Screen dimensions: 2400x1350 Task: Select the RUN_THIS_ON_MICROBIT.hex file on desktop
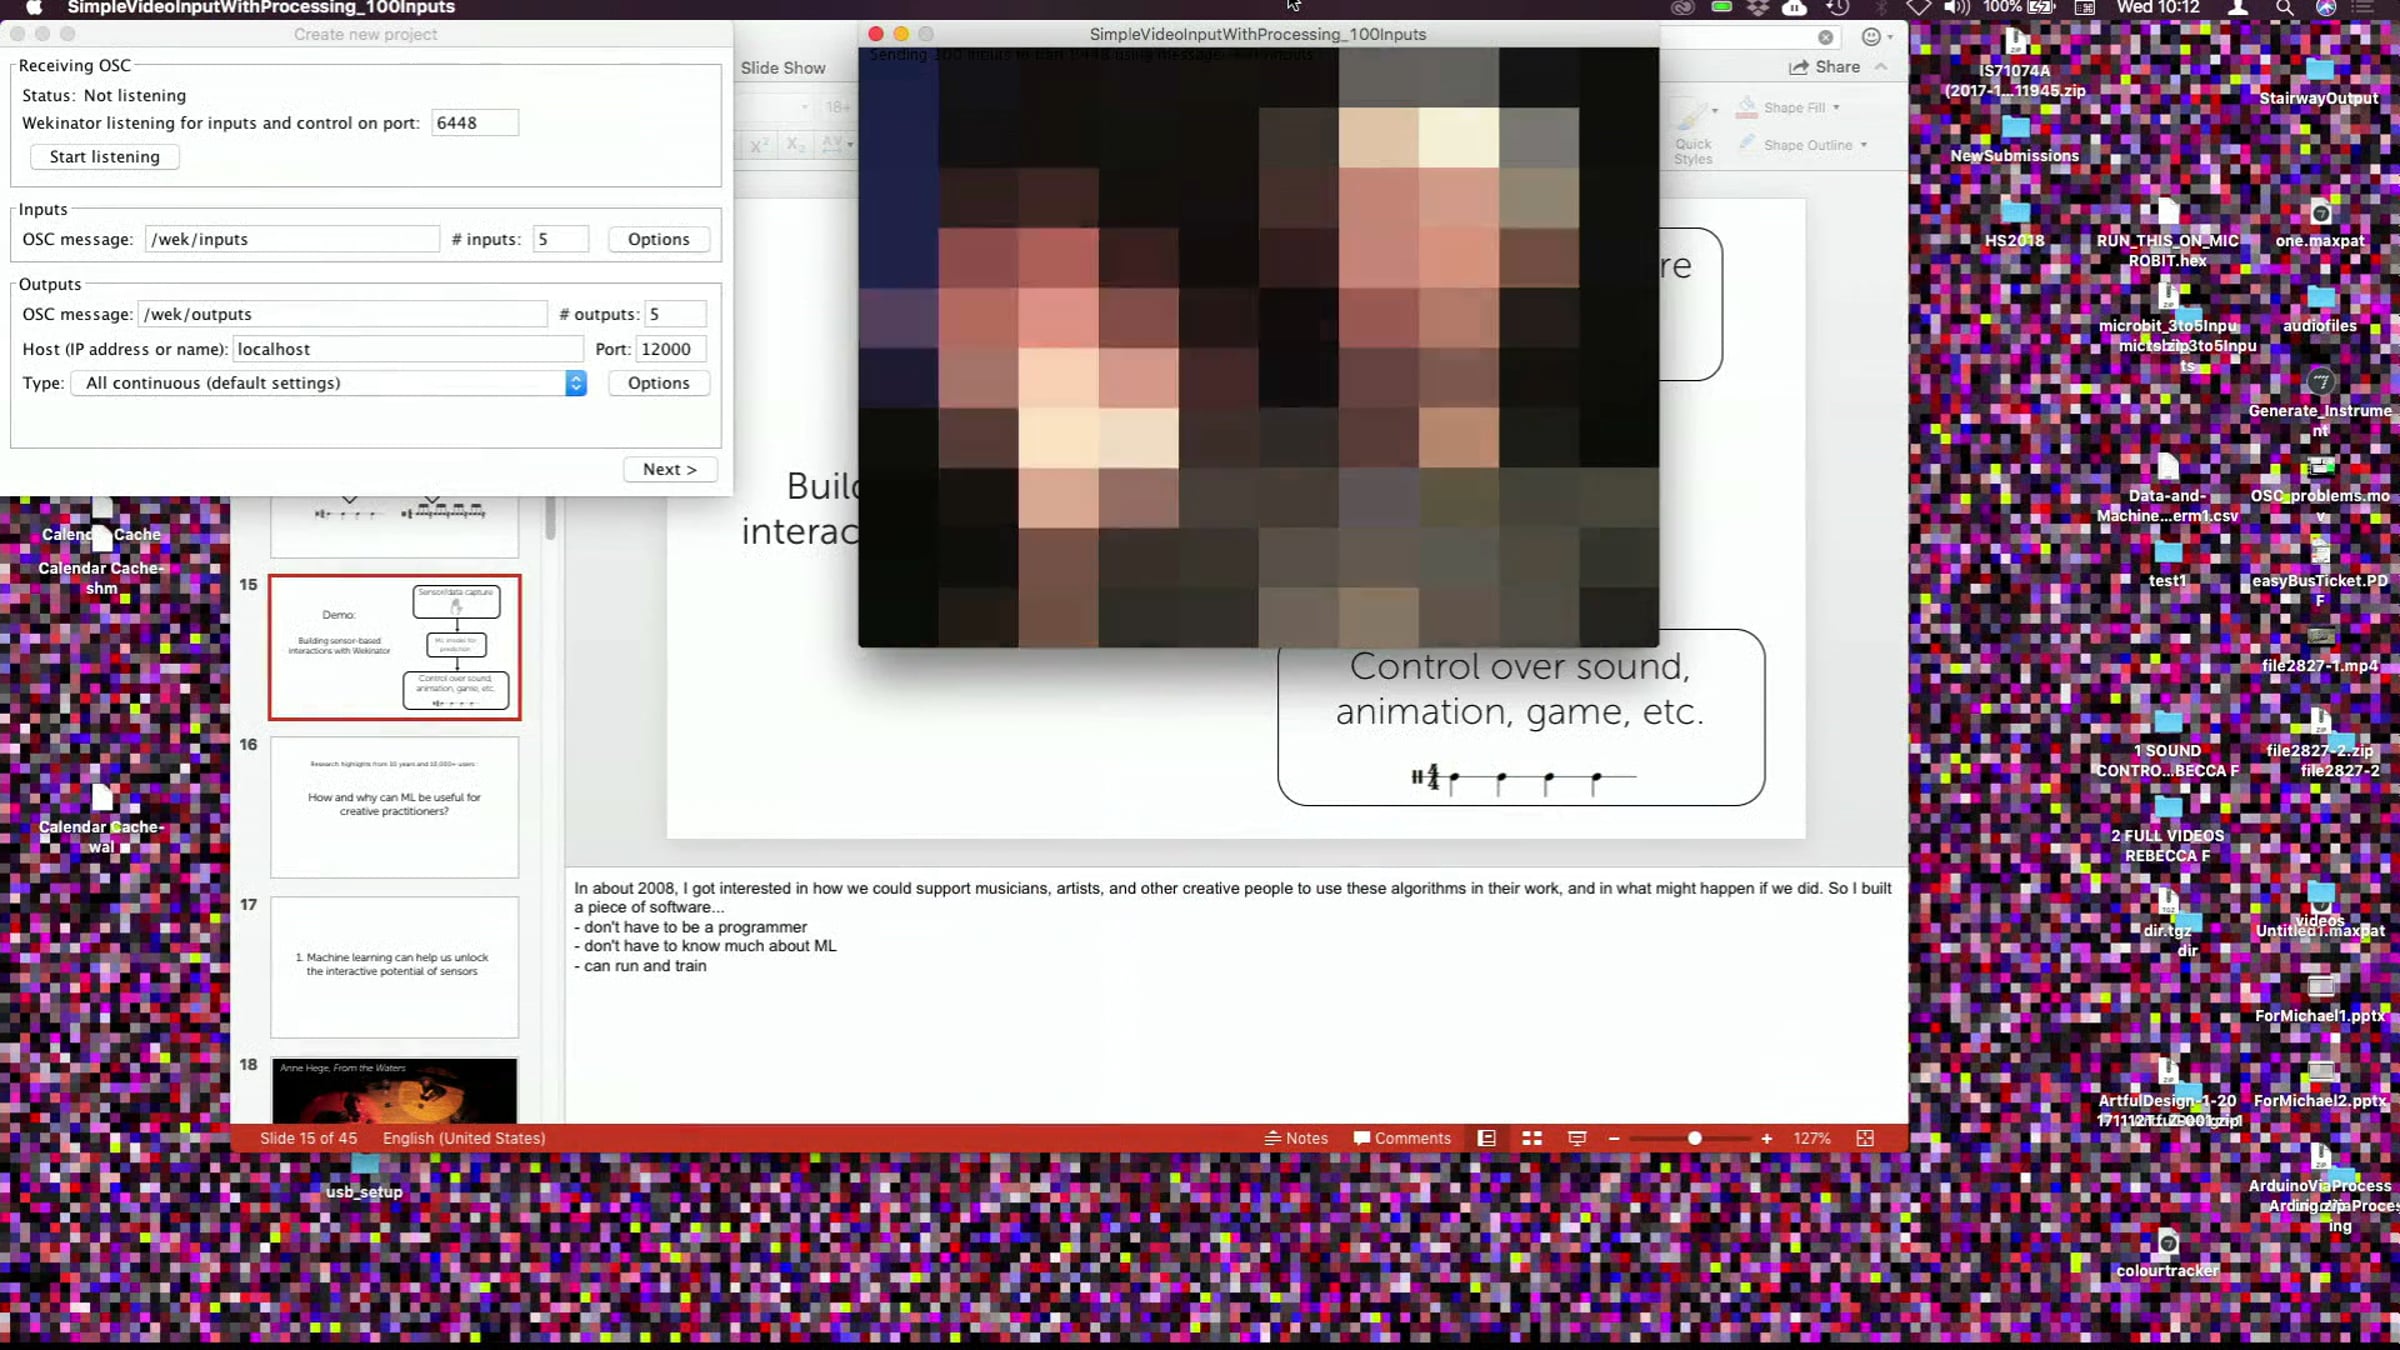pyautogui.click(x=2168, y=234)
